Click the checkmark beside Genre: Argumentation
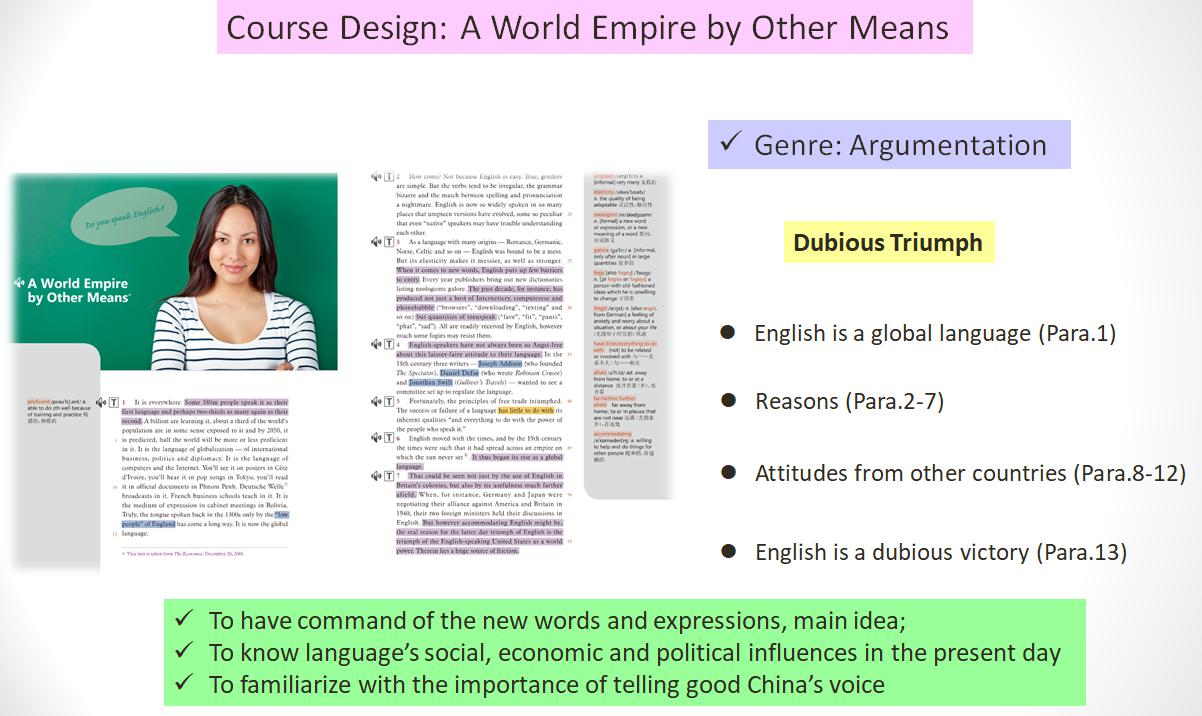Screen dimensions: 1202x716 click(x=731, y=145)
